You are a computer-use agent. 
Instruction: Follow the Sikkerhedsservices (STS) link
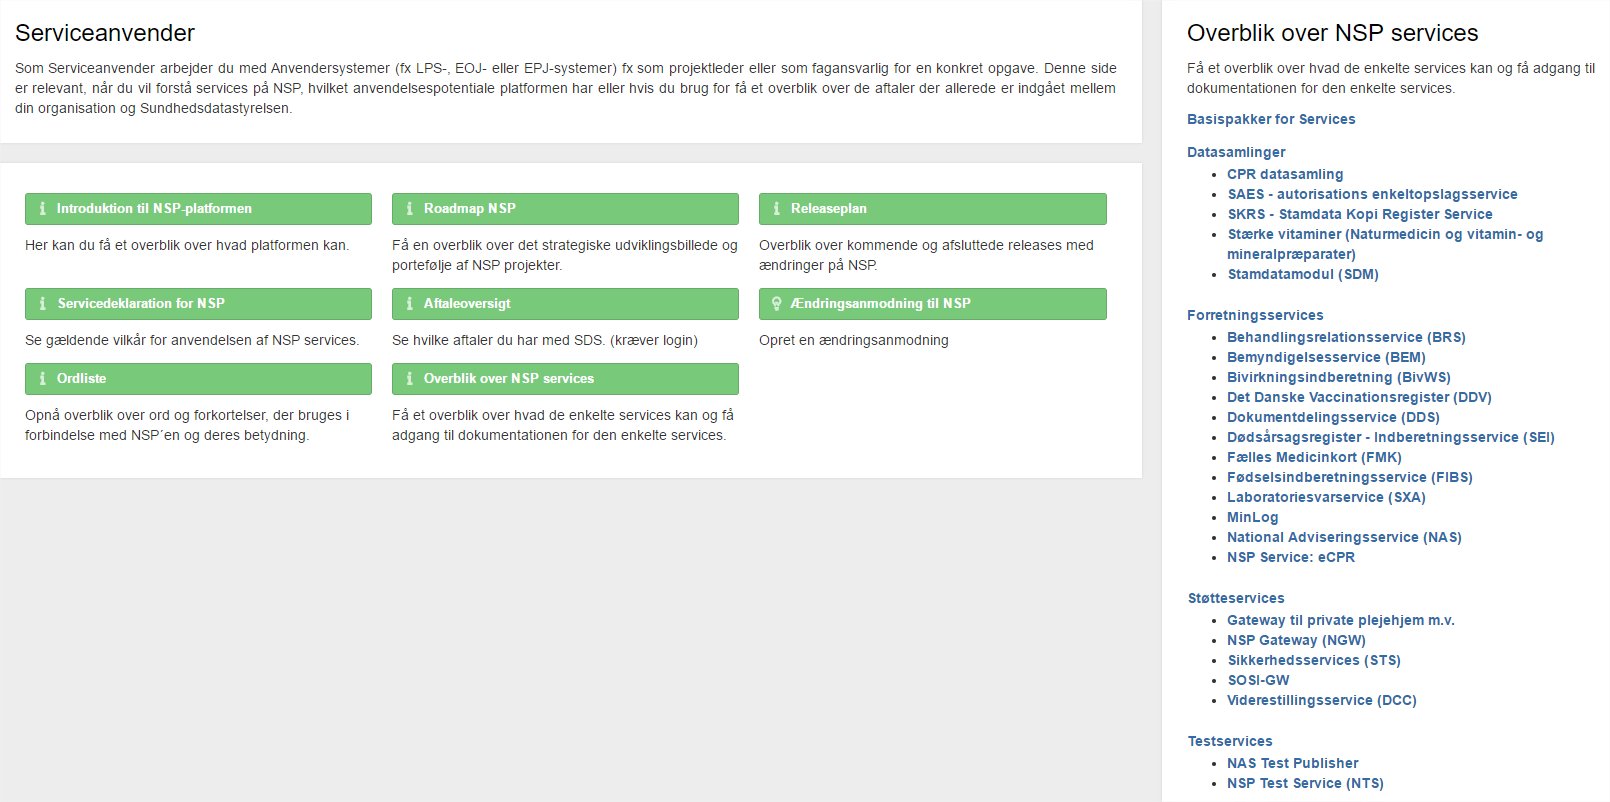tap(1314, 660)
